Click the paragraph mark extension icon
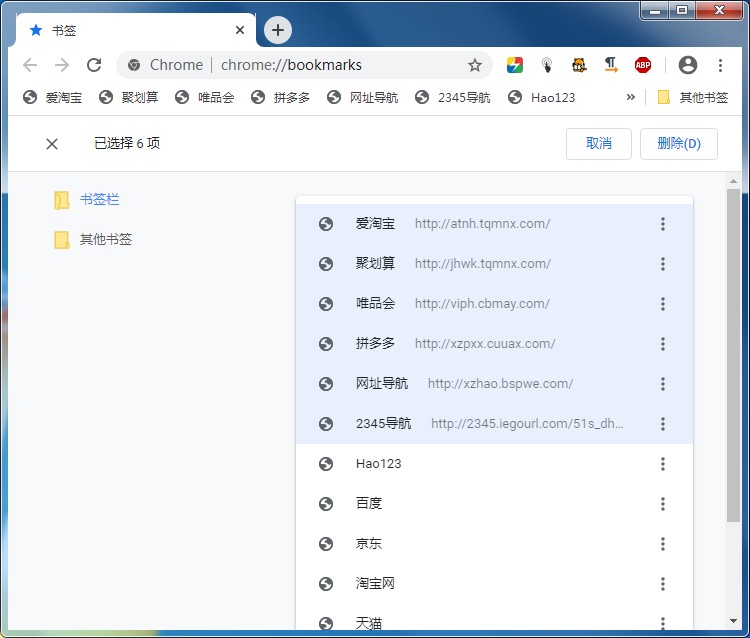 (611, 65)
